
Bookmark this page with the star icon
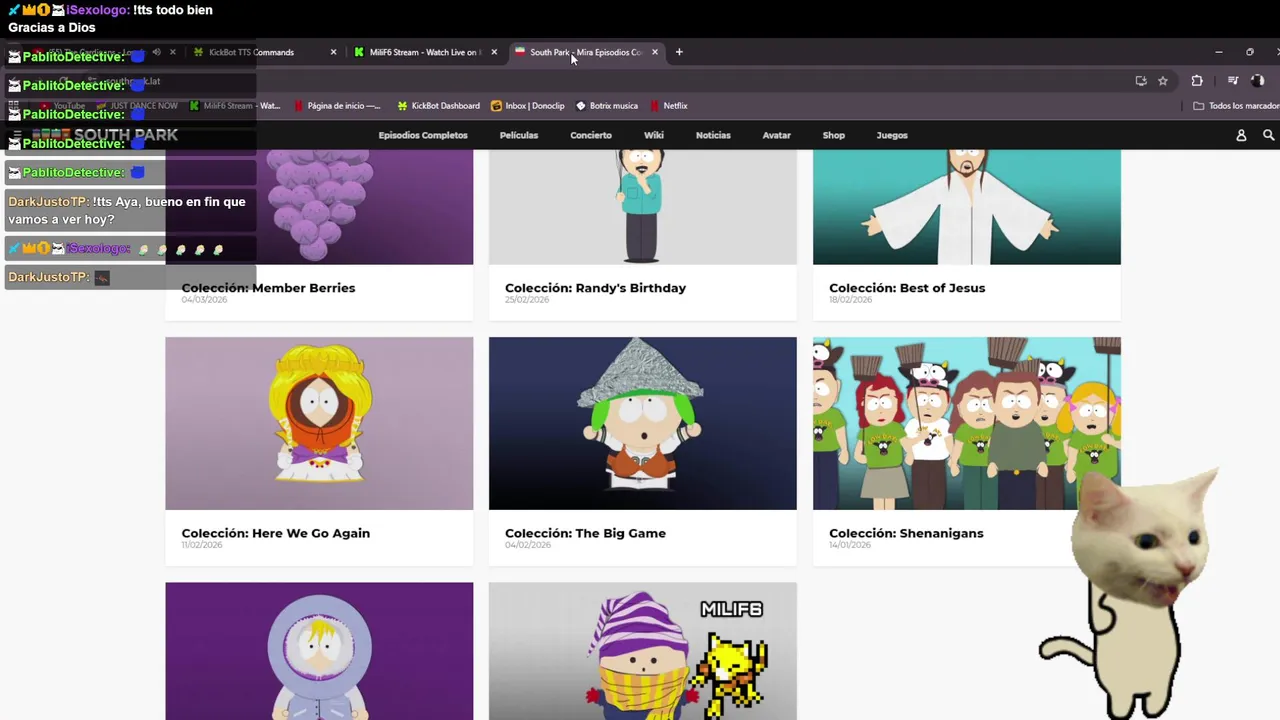tap(1163, 81)
